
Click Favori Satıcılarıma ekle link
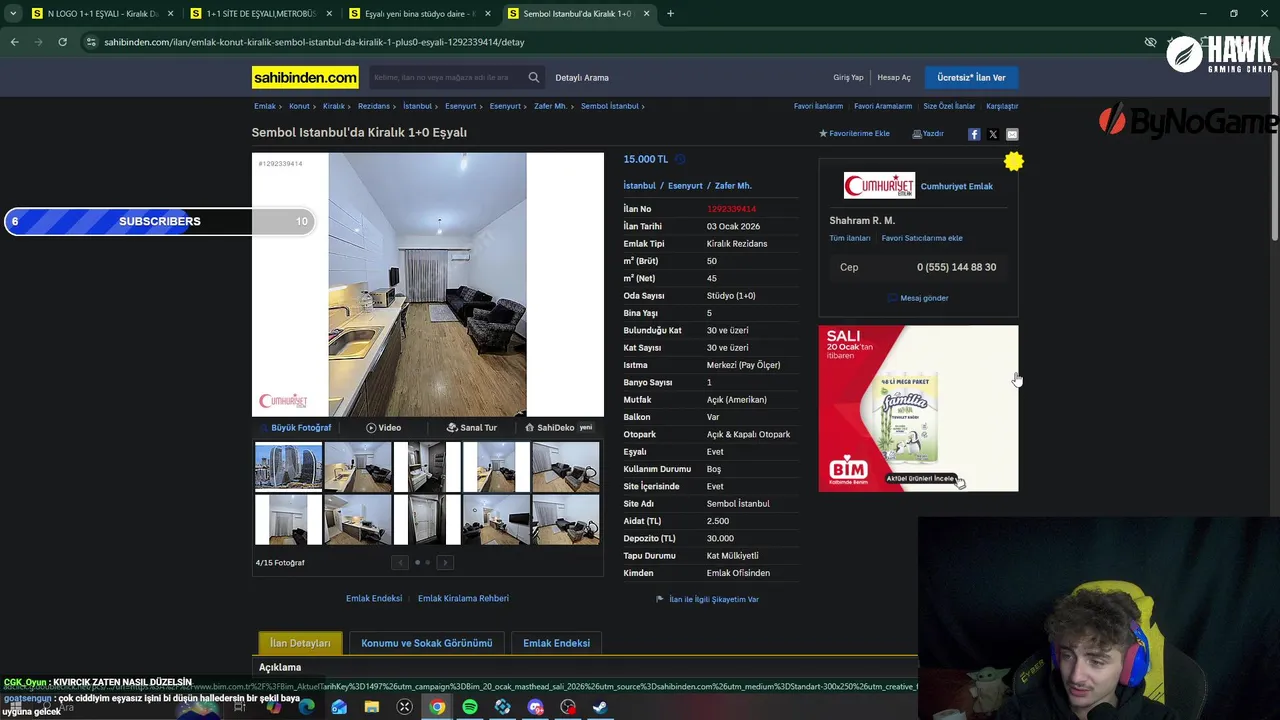(x=922, y=238)
